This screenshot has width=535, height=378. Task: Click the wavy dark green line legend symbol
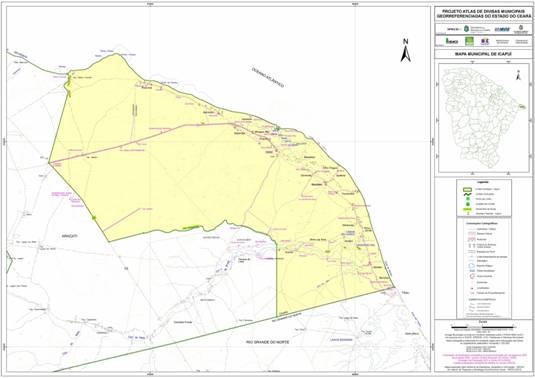(467, 194)
